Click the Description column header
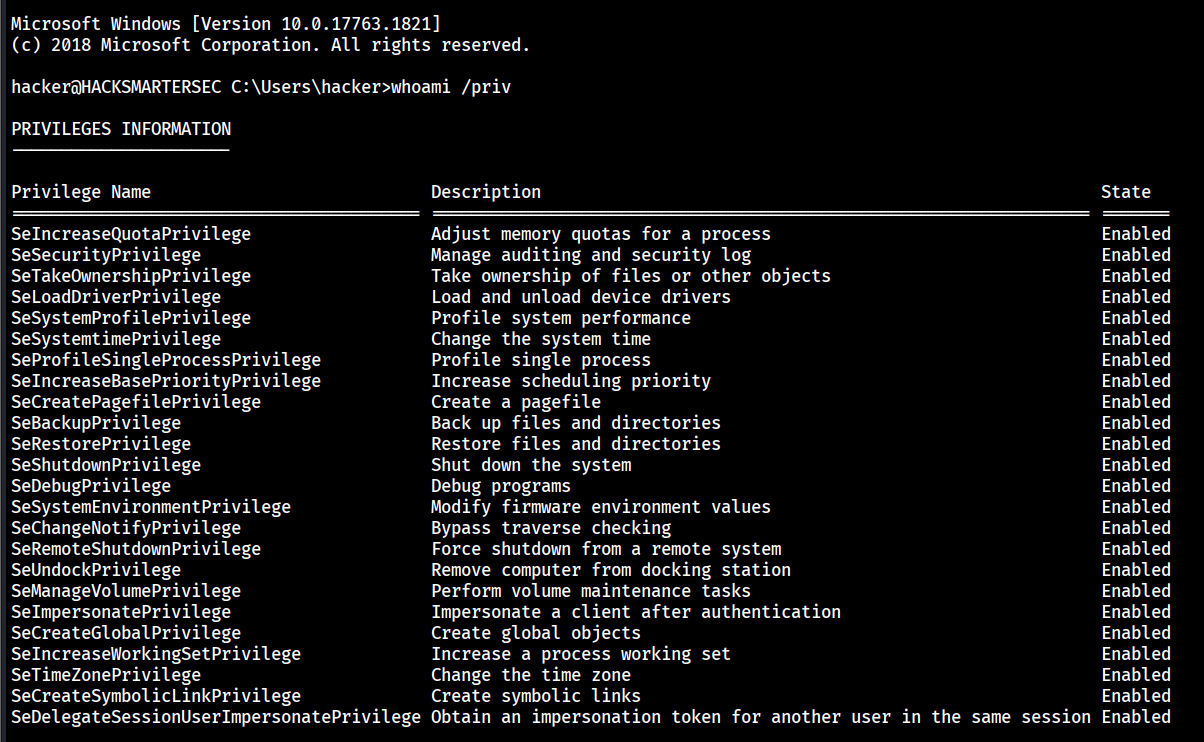1204x742 pixels. click(486, 192)
